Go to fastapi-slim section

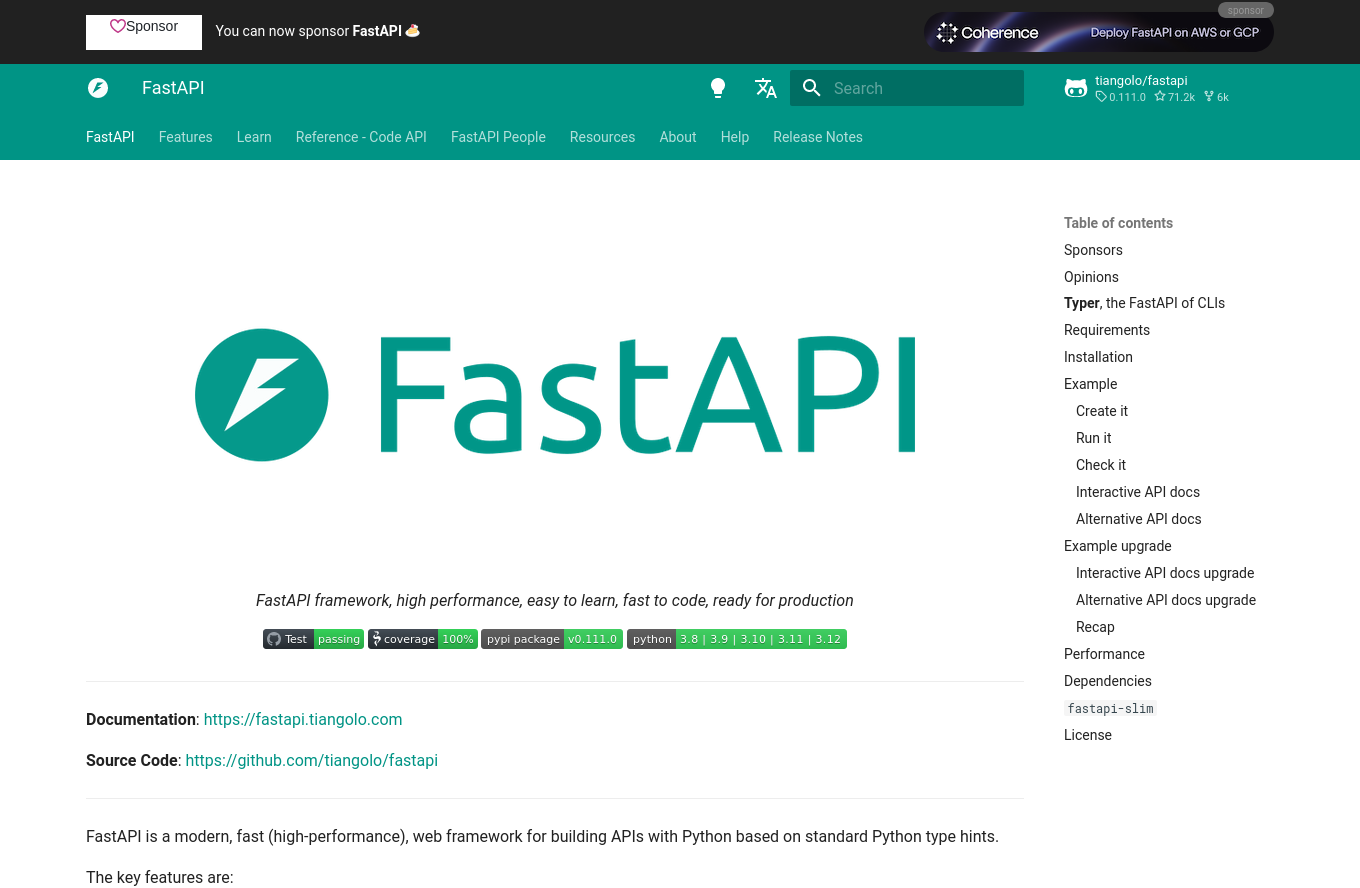(x=1110, y=708)
